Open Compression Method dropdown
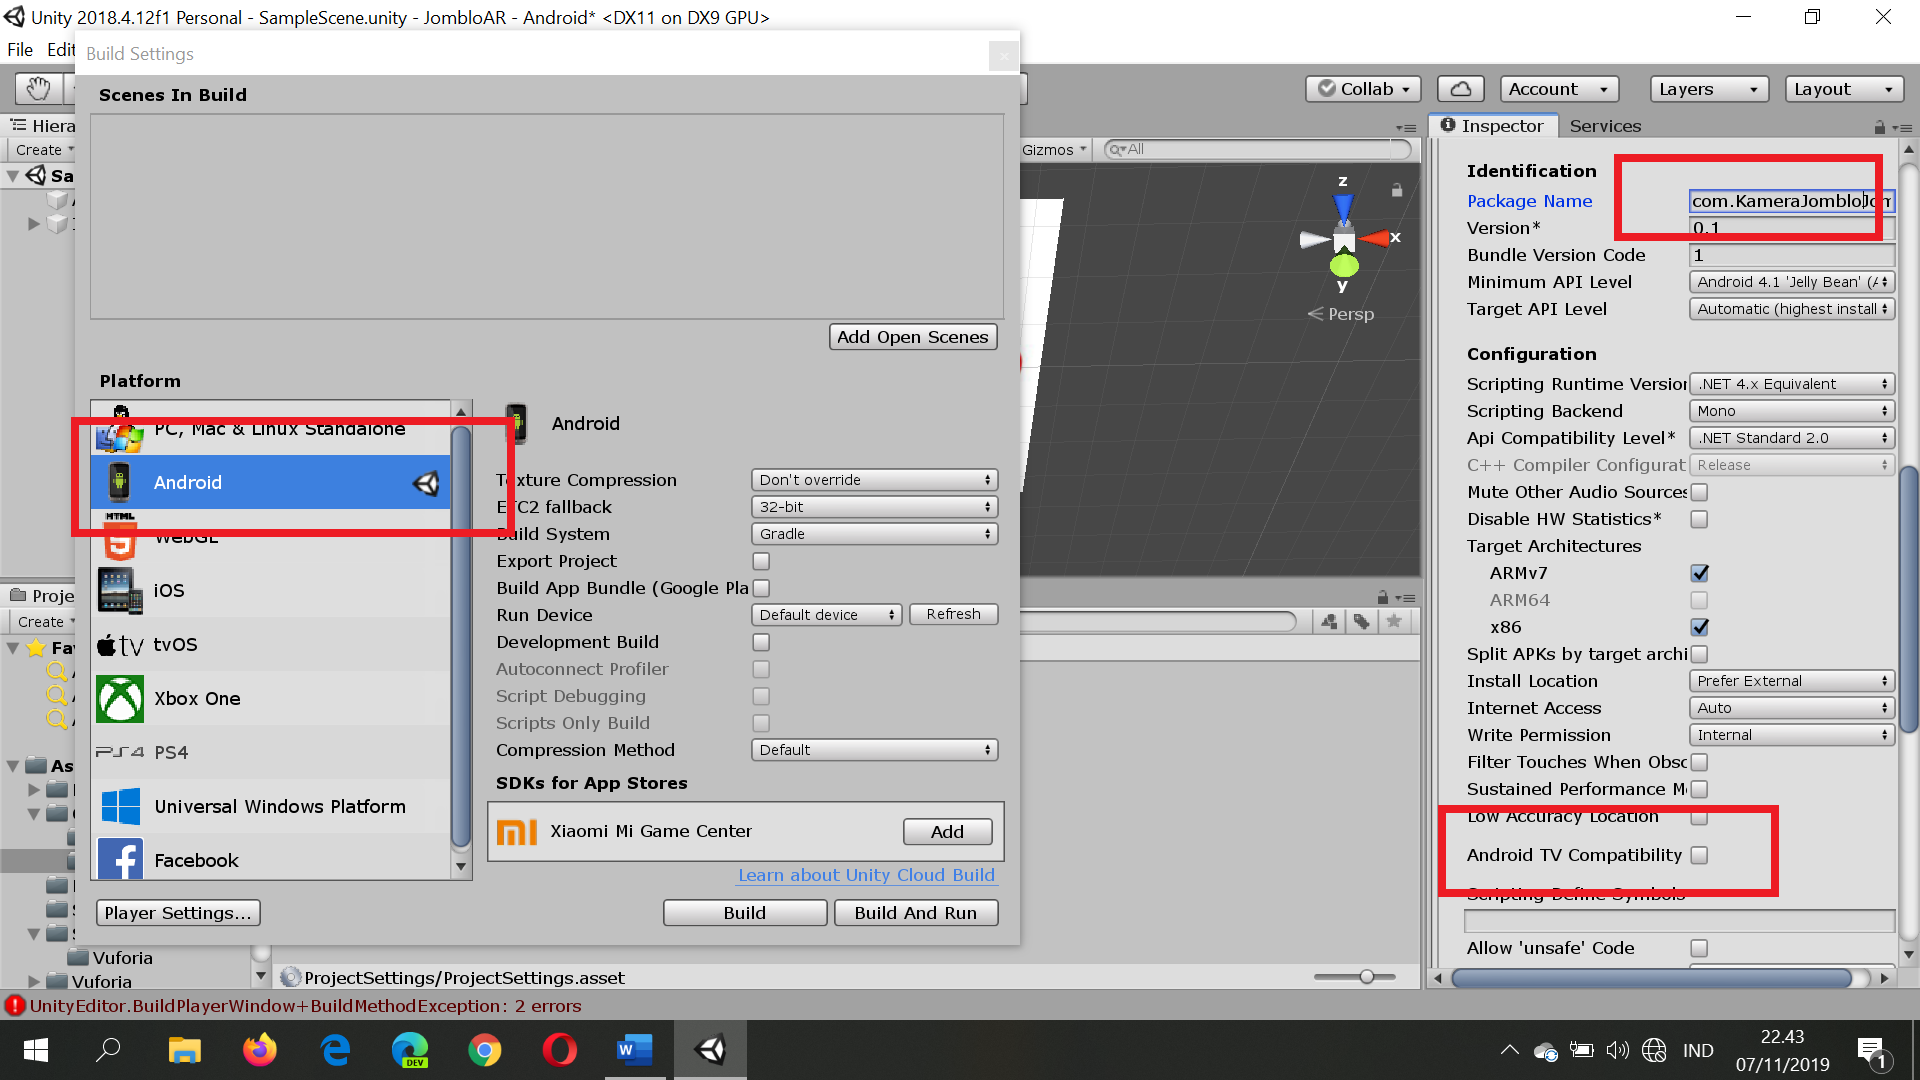The height and width of the screenshot is (1080, 1920). 874,750
